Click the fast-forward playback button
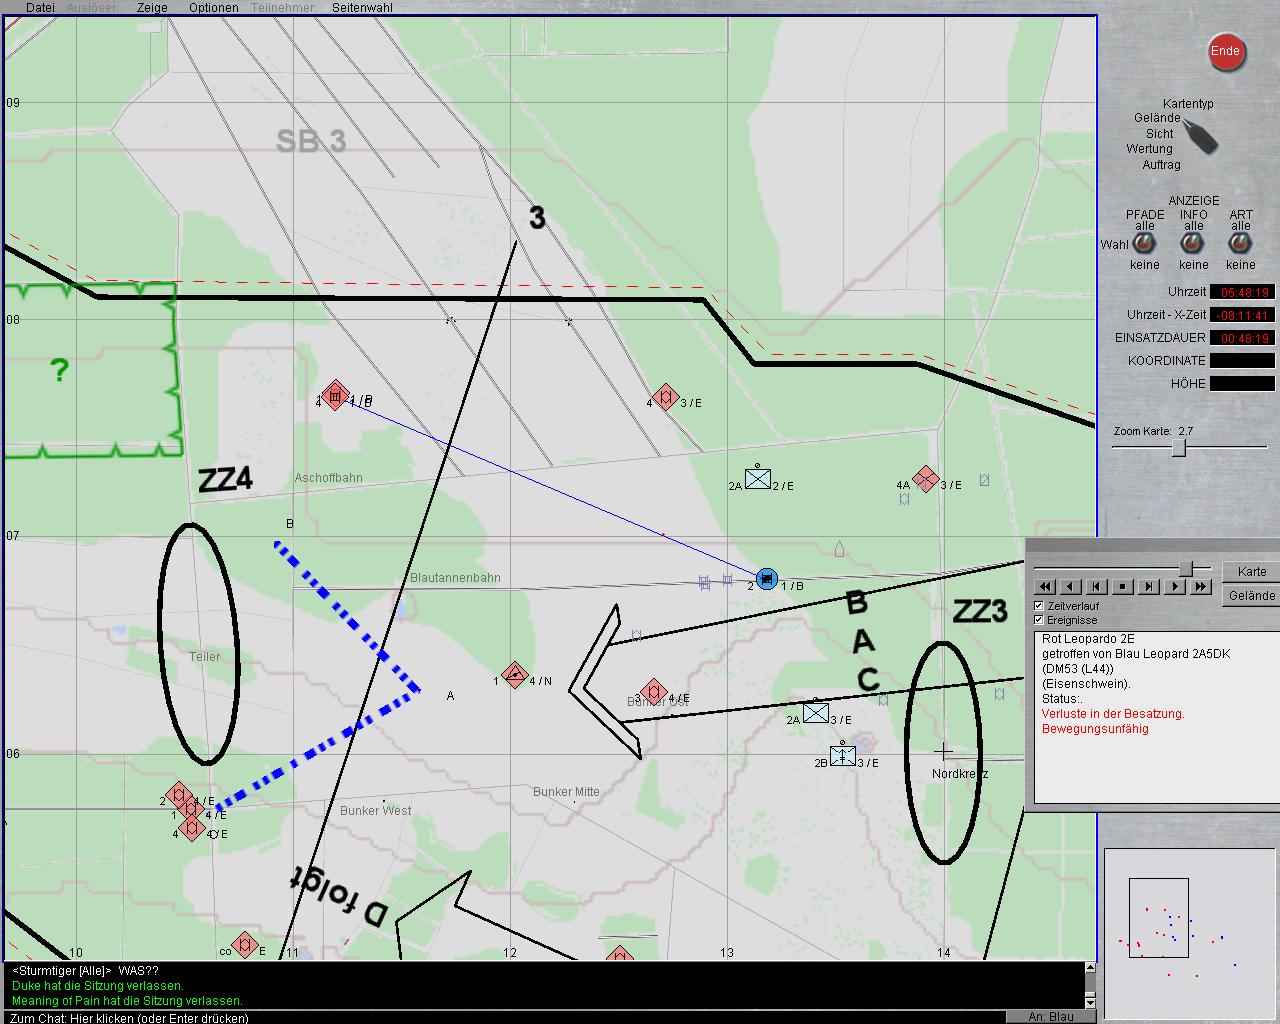Viewport: 1280px width, 1024px height. [1202, 587]
